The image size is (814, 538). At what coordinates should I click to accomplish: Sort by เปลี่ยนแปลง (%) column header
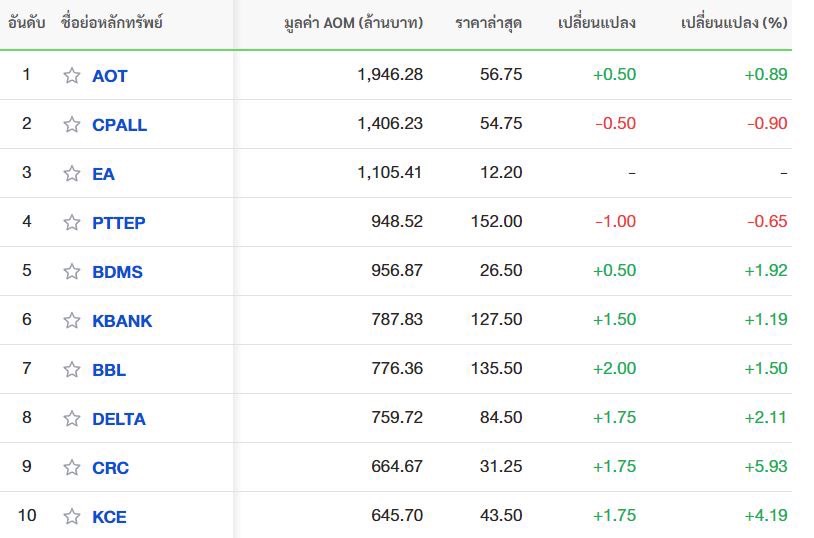pos(734,22)
